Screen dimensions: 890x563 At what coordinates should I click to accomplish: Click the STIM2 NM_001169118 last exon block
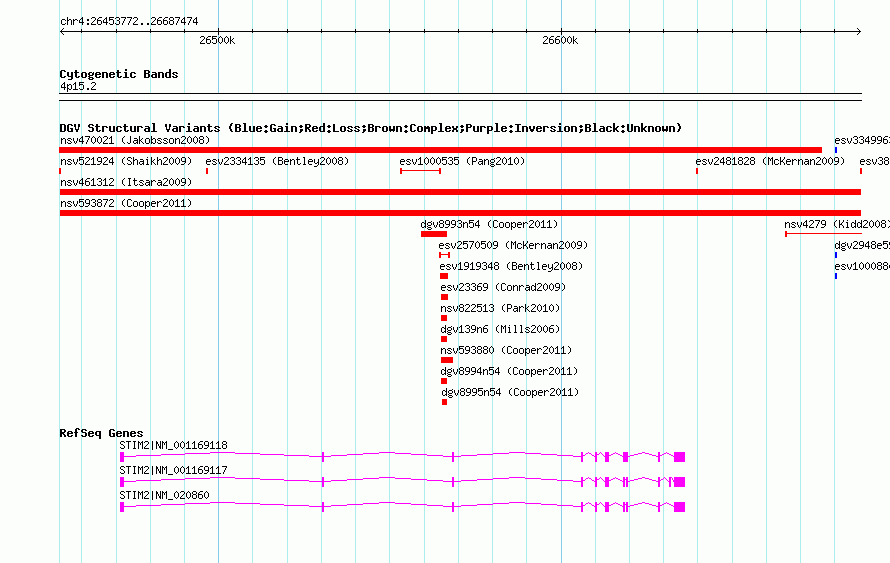click(x=679, y=457)
